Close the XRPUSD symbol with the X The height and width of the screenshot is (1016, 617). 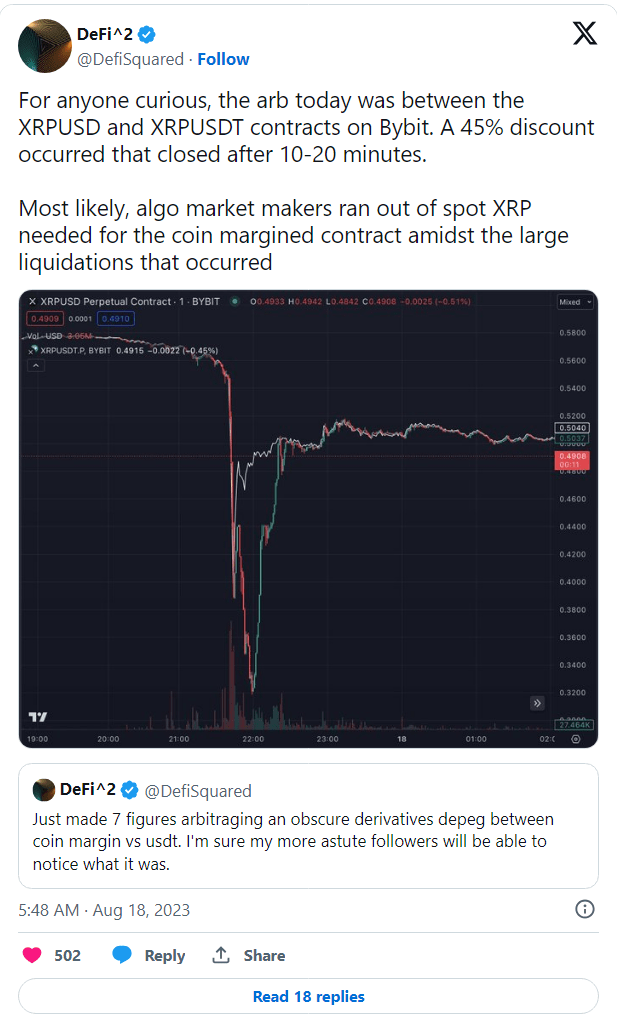(x=32, y=301)
